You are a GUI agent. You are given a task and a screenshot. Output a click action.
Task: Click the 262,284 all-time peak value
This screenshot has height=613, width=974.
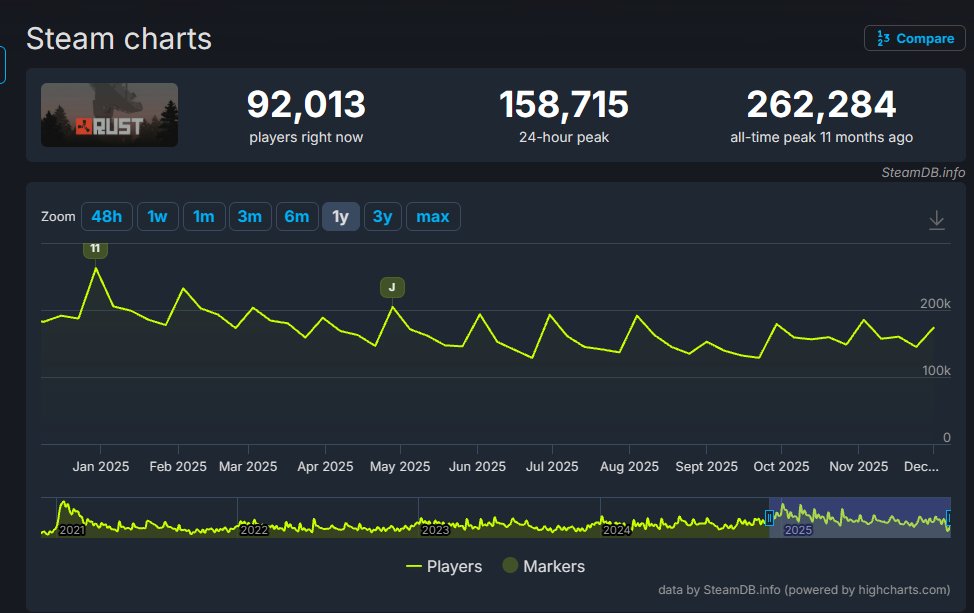pyautogui.click(x=821, y=104)
